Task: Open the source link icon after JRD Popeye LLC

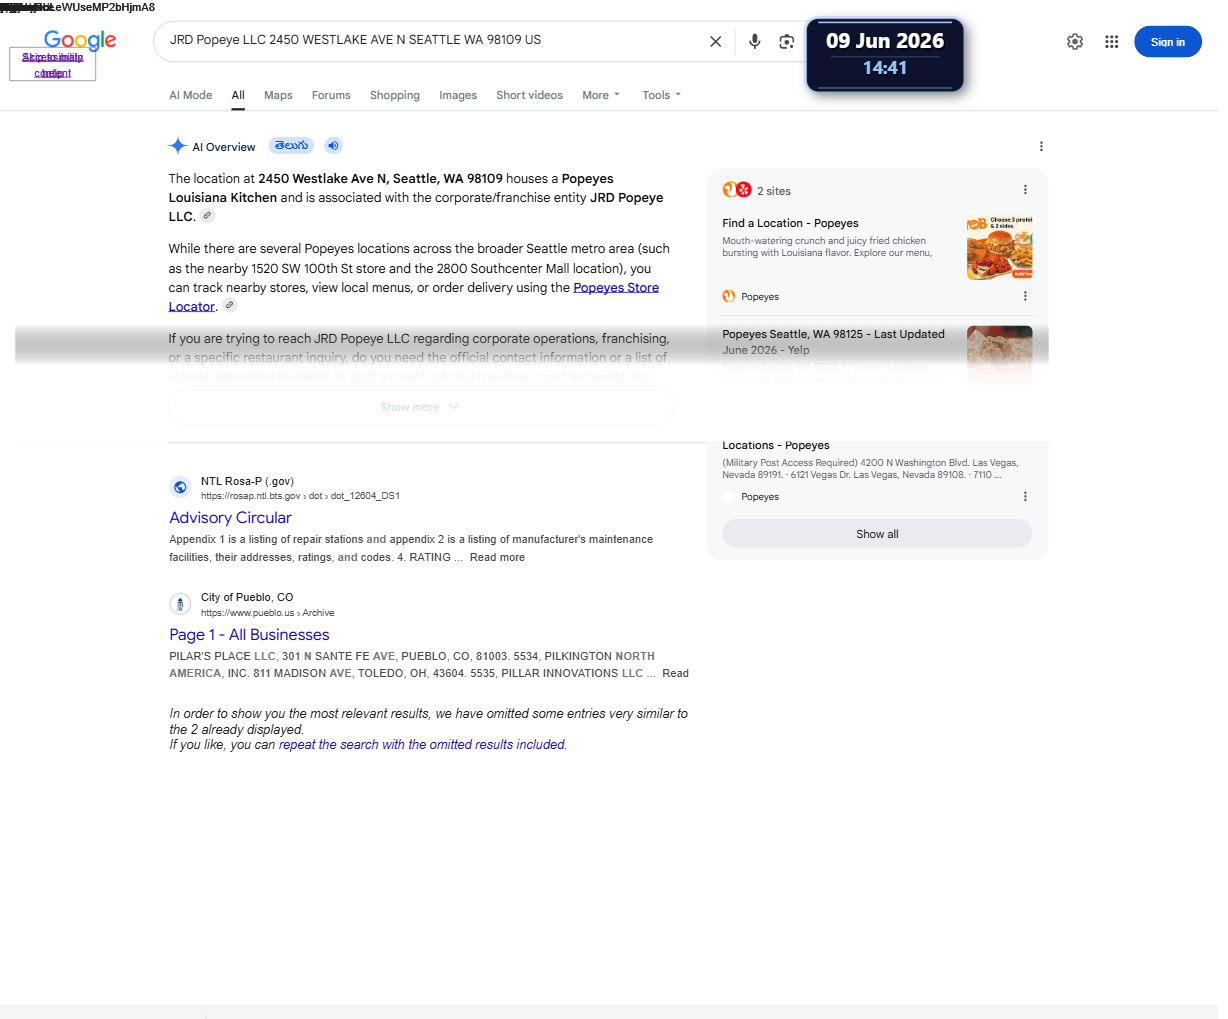Action: (x=207, y=216)
